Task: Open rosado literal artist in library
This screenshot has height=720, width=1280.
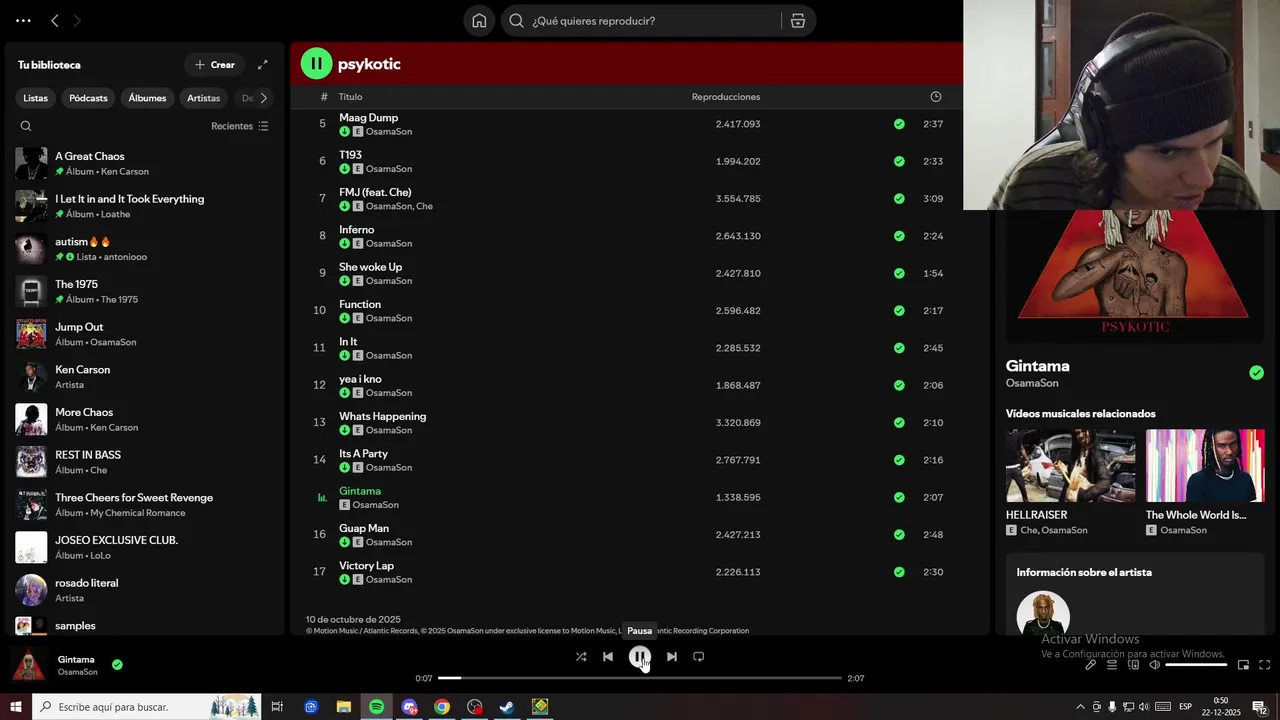Action: (x=145, y=590)
